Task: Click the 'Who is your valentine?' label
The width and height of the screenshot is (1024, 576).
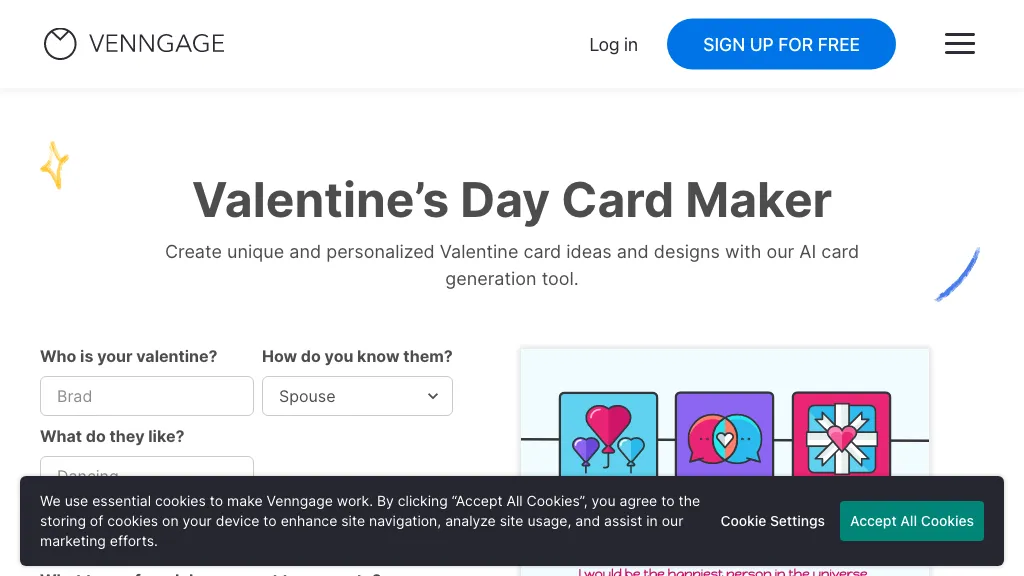Action: coord(128,356)
